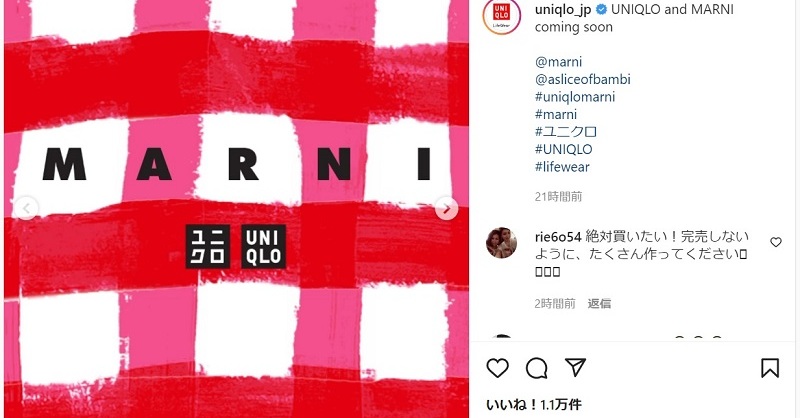The image size is (800, 418).
Task: Go to the previous image with left arrow
Action: 27,208
